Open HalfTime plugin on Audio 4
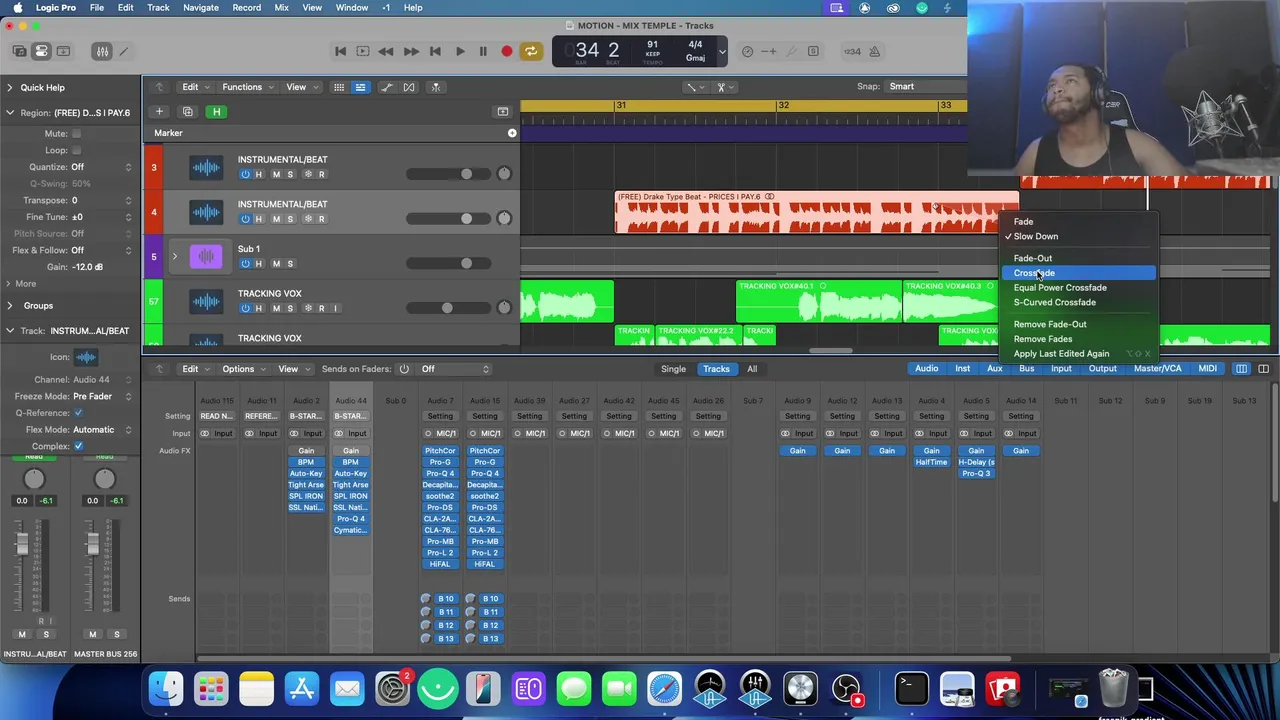This screenshot has width=1280, height=720. point(931,462)
